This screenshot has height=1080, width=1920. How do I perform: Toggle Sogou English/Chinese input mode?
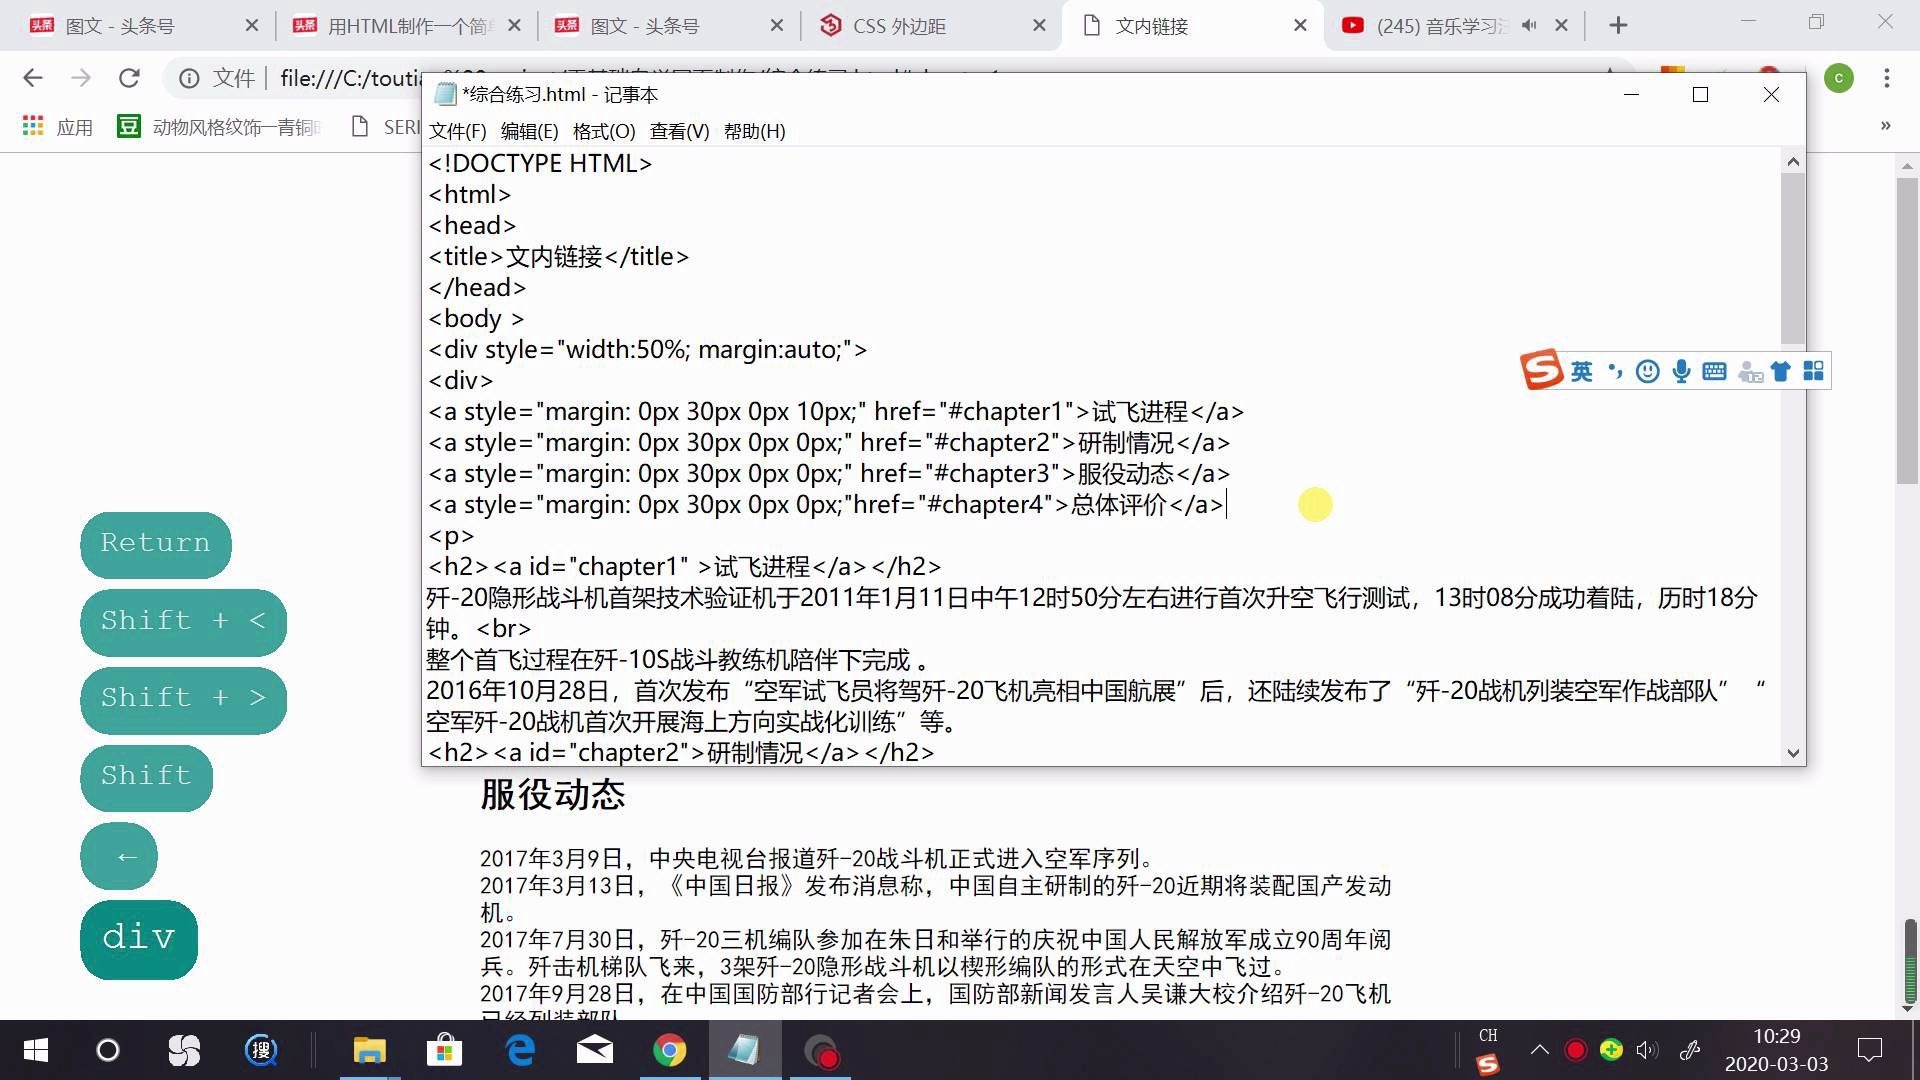point(1582,371)
